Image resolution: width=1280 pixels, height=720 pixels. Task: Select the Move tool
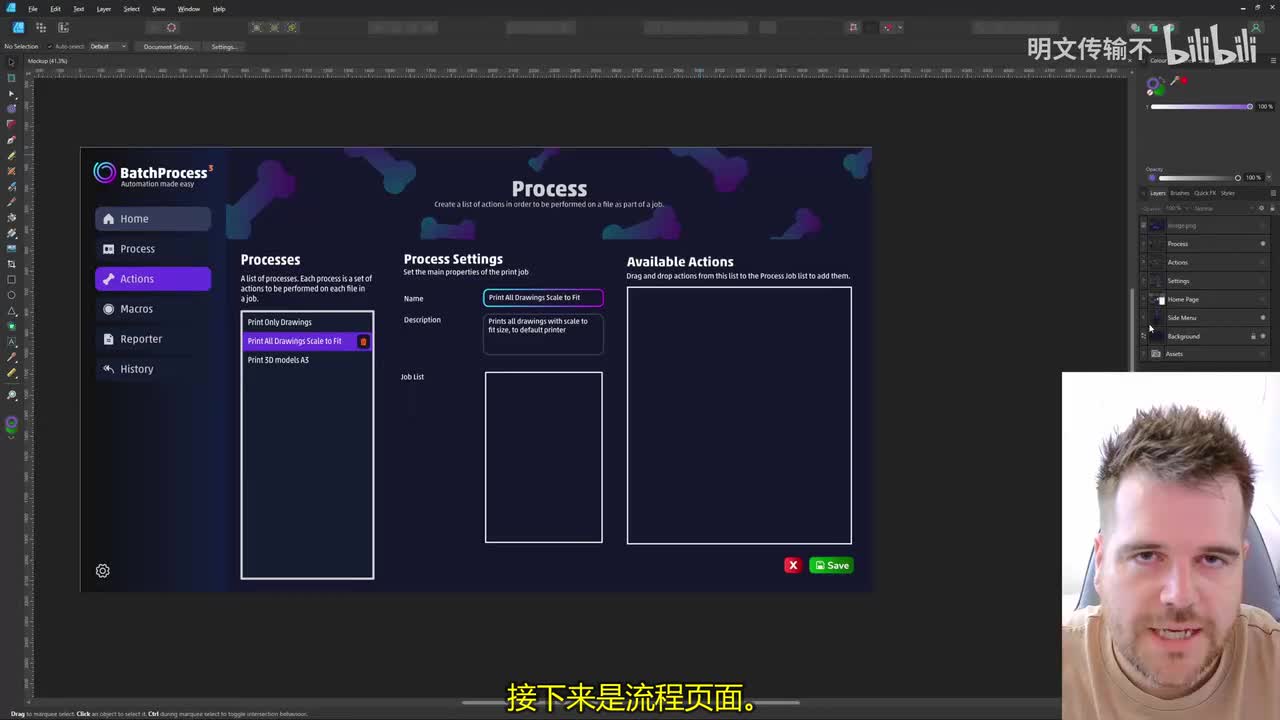tap(11, 60)
